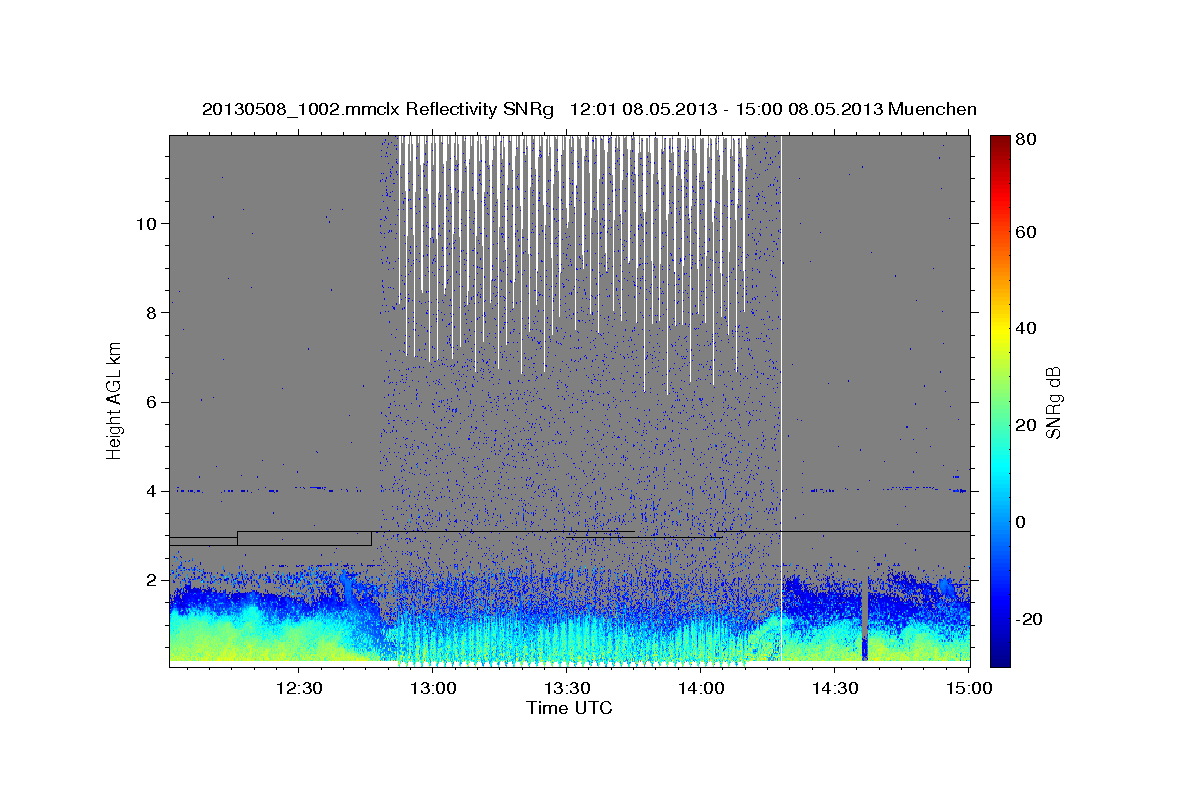Click the height tick label 10
Image resolution: width=1200 pixels, height=800 pixels.
coord(149,223)
